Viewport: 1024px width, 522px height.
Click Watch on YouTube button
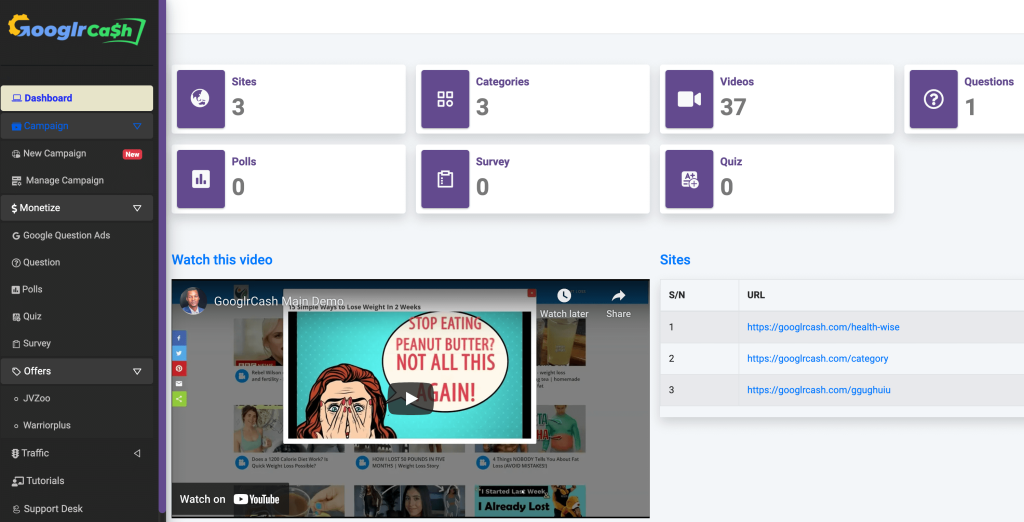(x=230, y=499)
